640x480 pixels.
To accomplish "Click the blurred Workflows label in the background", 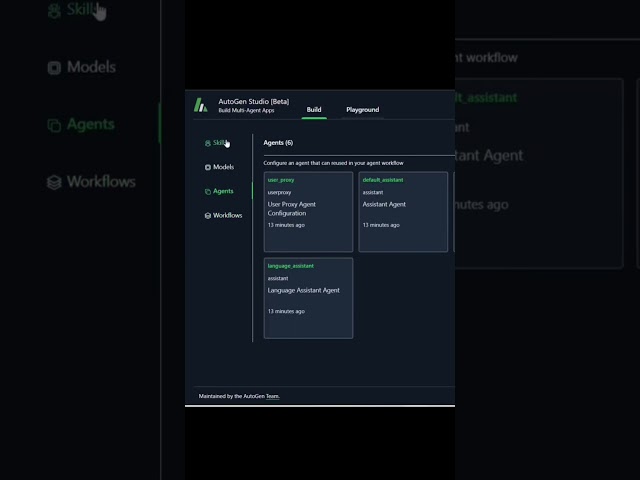I will 101,182.
